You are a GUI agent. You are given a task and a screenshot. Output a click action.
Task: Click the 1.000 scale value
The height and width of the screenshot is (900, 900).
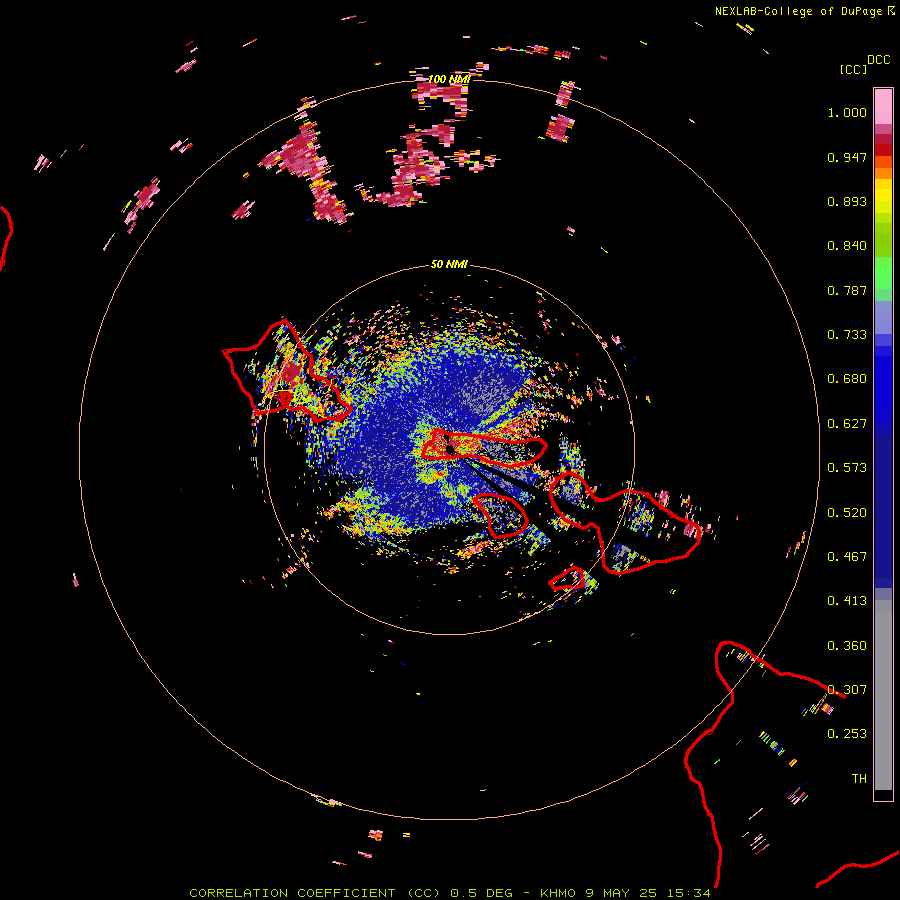[847, 112]
